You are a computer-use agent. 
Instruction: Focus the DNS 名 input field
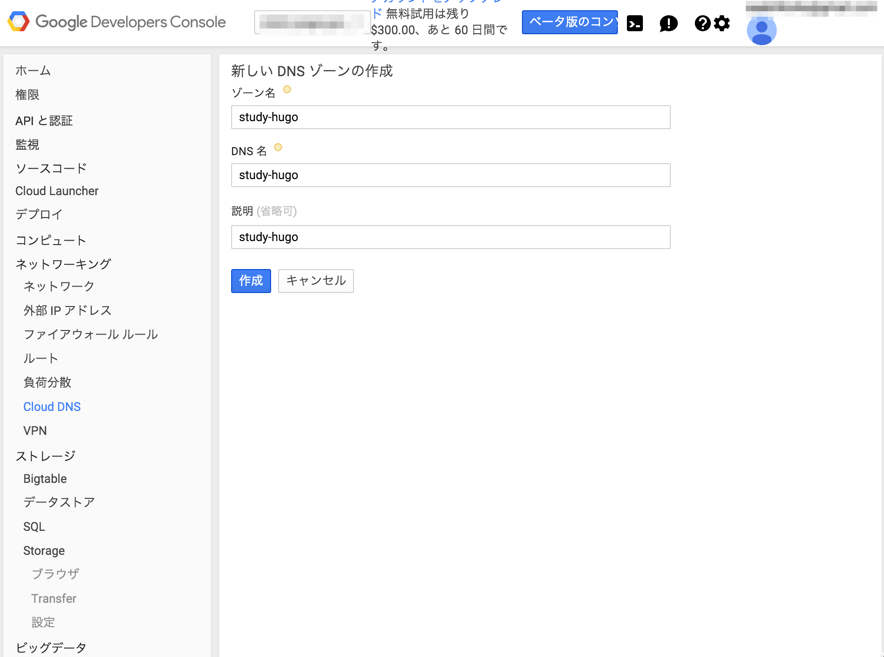tap(450, 175)
